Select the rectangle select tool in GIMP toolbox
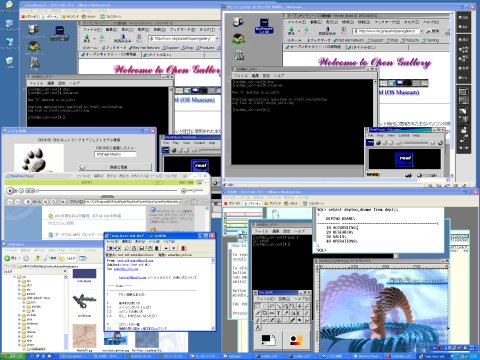The image size is (480, 360). (x=258, y=306)
